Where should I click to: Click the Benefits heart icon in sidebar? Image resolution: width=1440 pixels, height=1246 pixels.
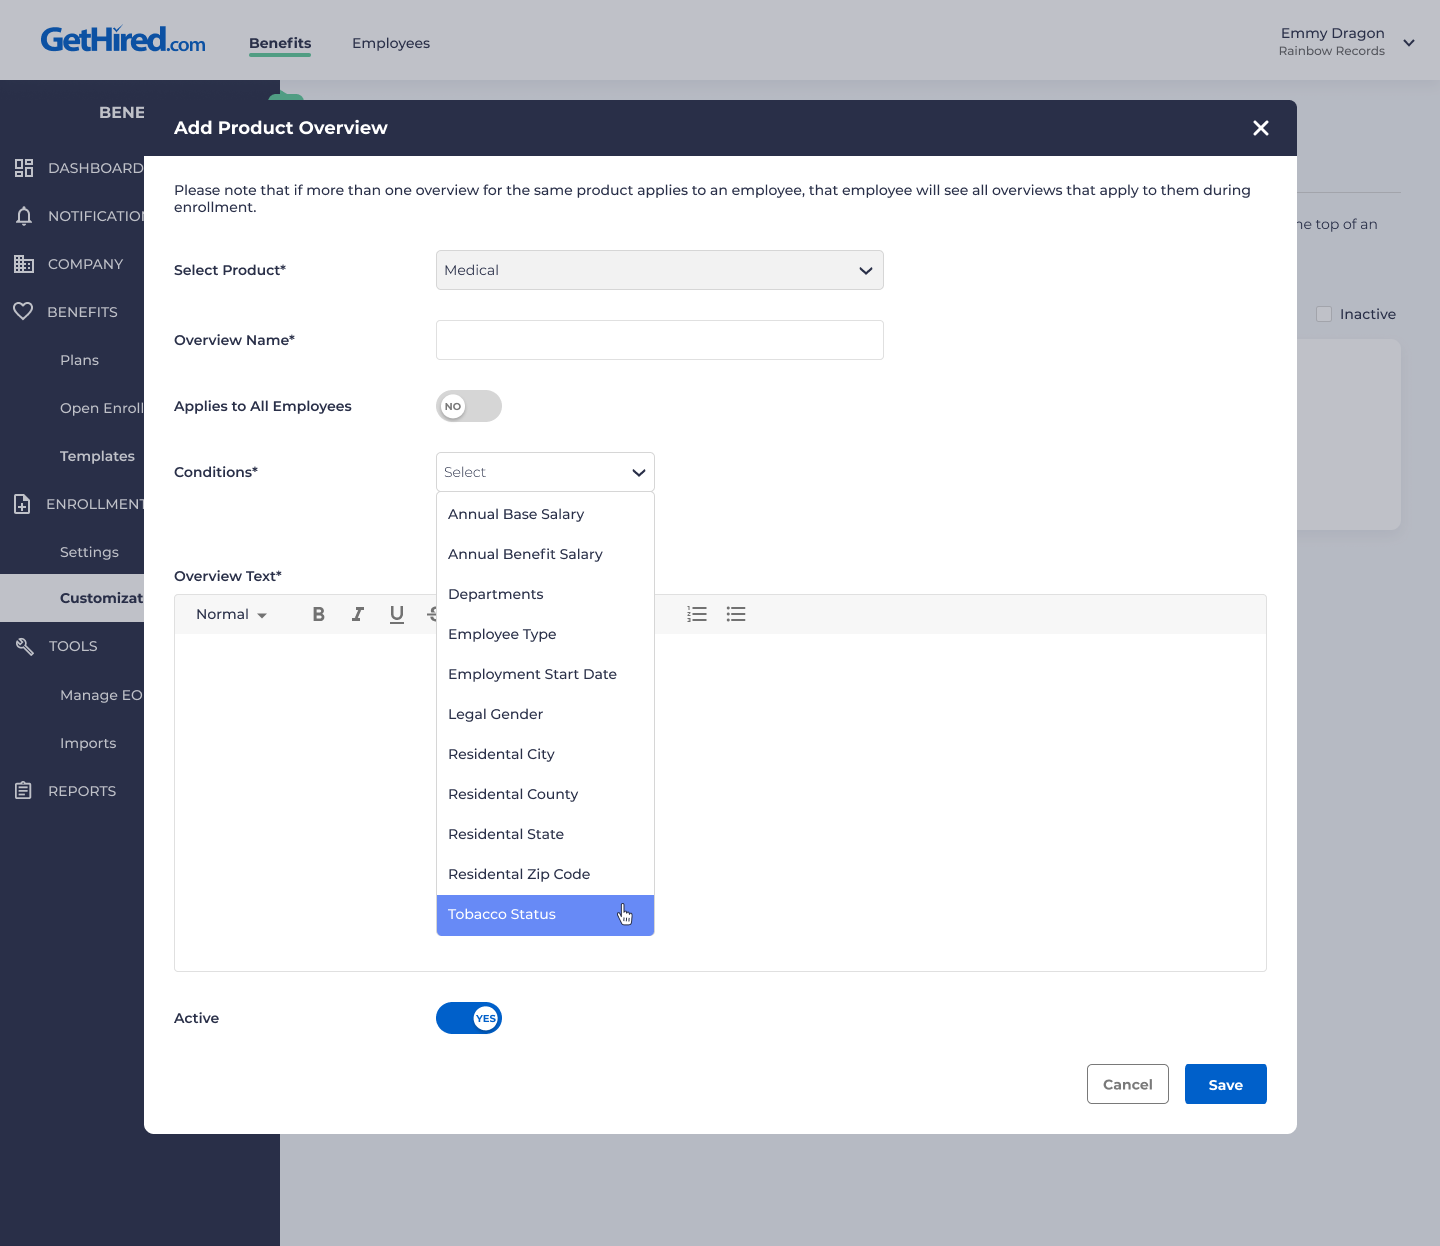(23, 311)
